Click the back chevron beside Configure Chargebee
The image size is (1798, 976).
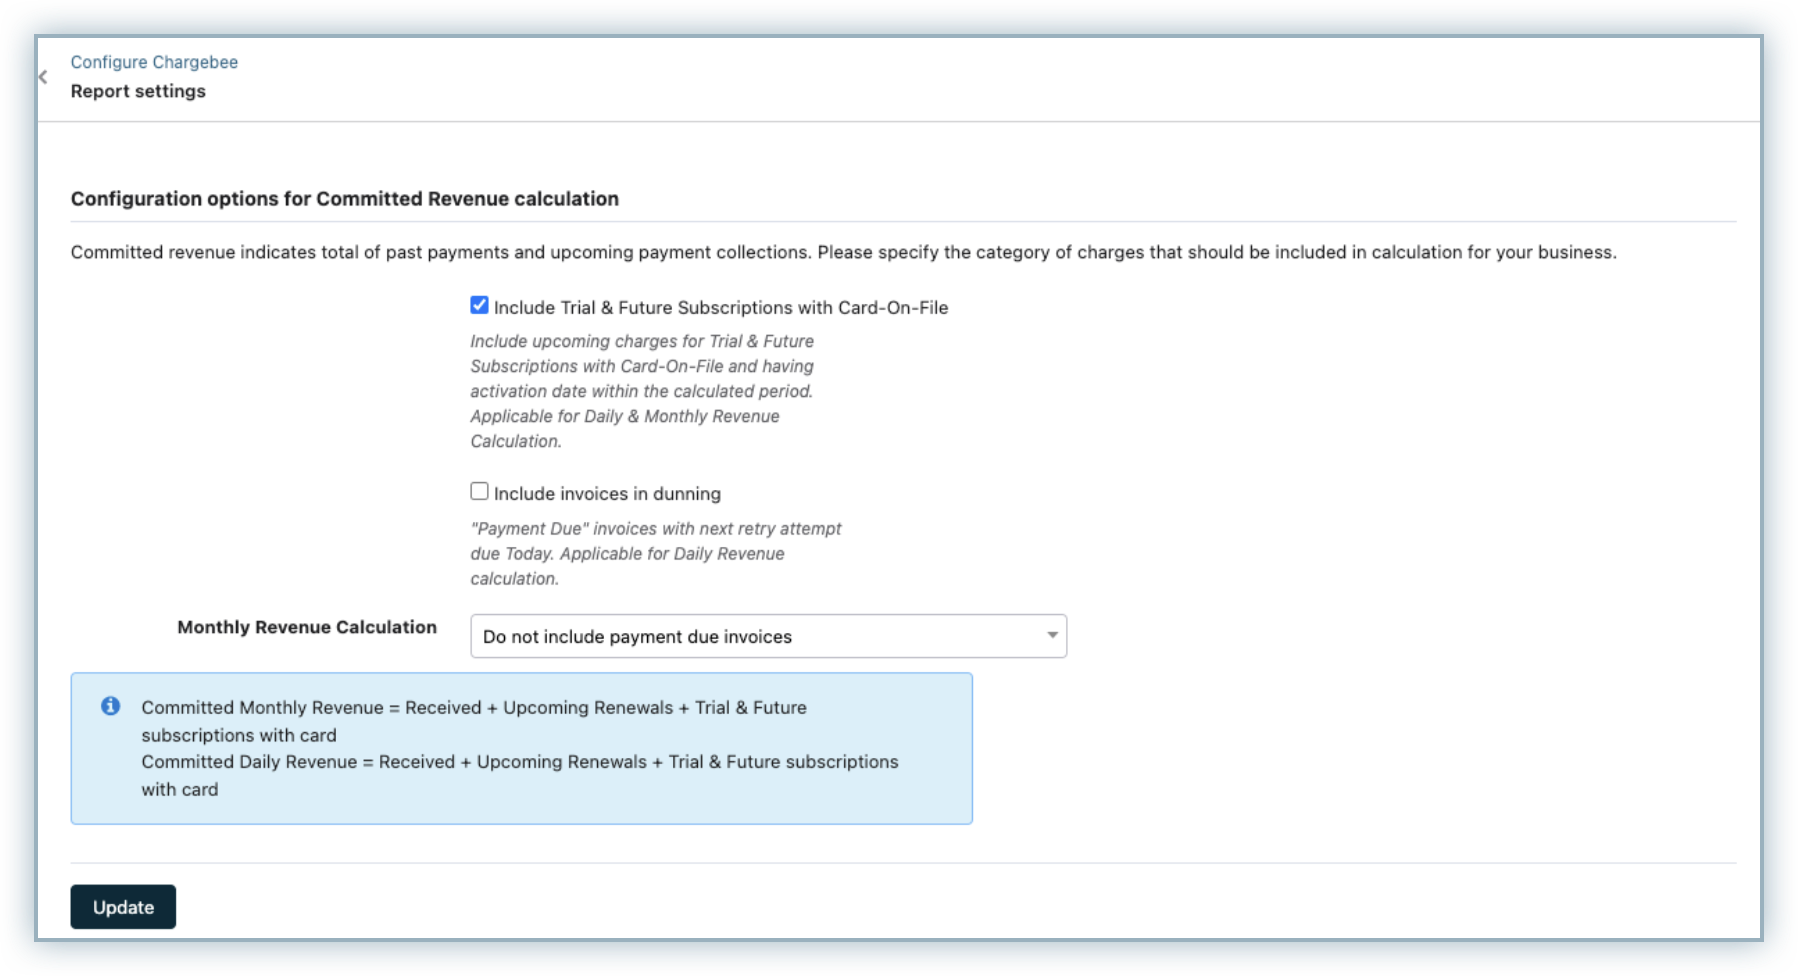tap(43, 77)
